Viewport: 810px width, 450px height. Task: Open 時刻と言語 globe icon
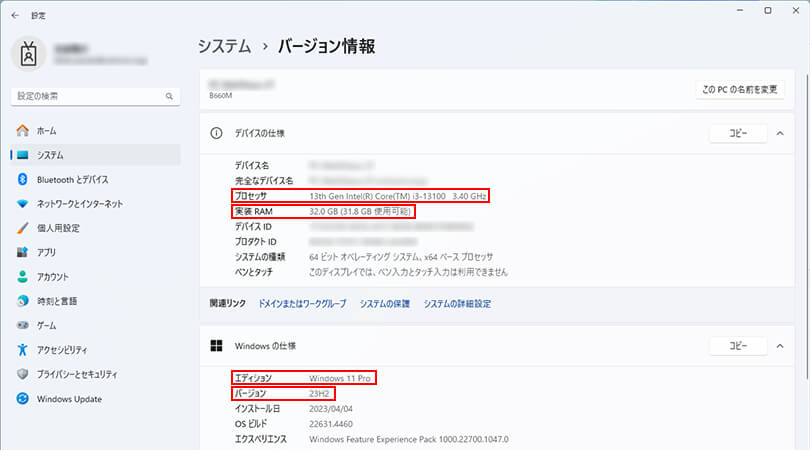22,301
